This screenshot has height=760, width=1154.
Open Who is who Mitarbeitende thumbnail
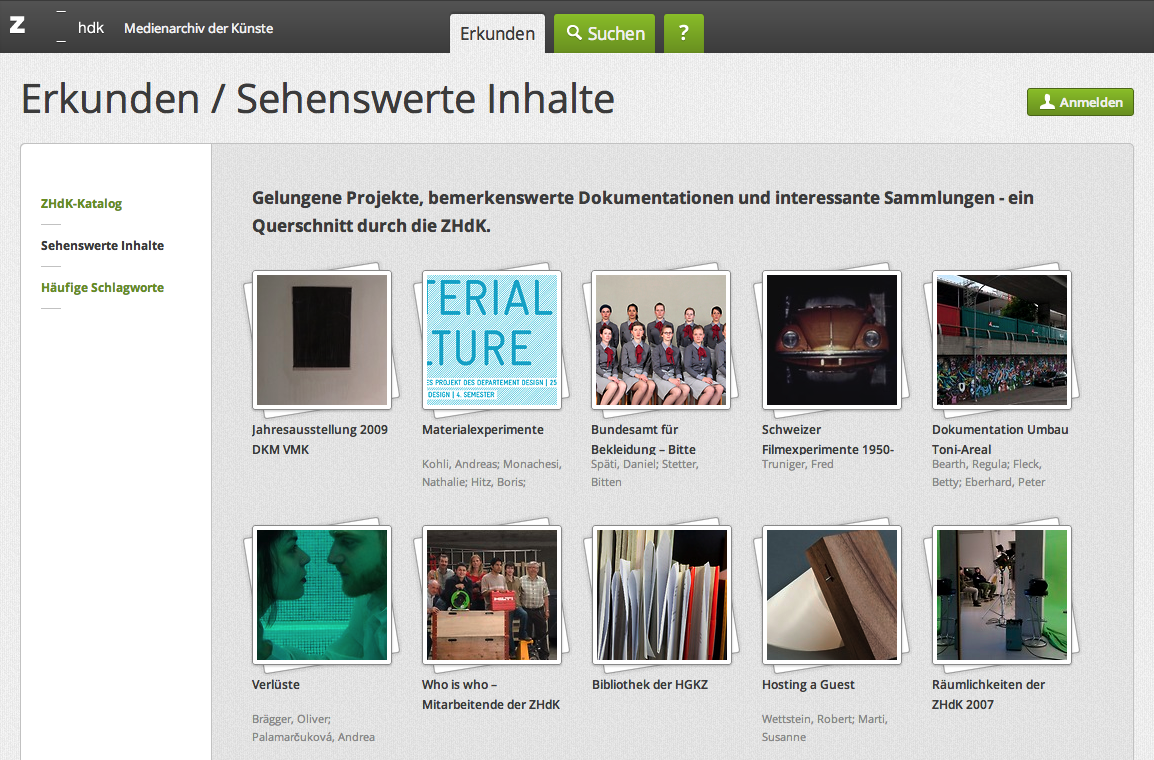(492, 595)
